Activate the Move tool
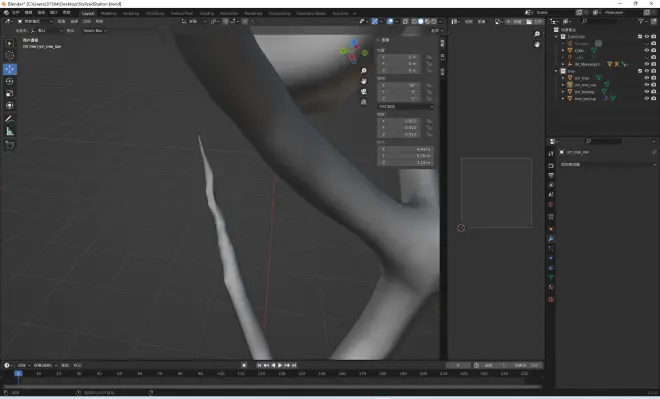The width and height of the screenshot is (660, 399). [x=10, y=69]
